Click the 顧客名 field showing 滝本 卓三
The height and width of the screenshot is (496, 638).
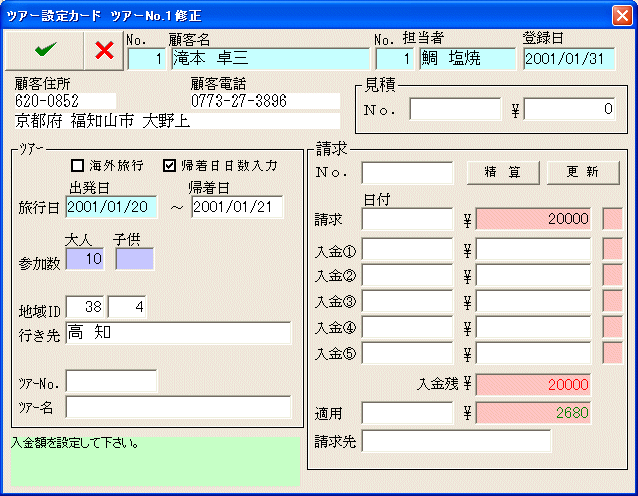pos(269,58)
